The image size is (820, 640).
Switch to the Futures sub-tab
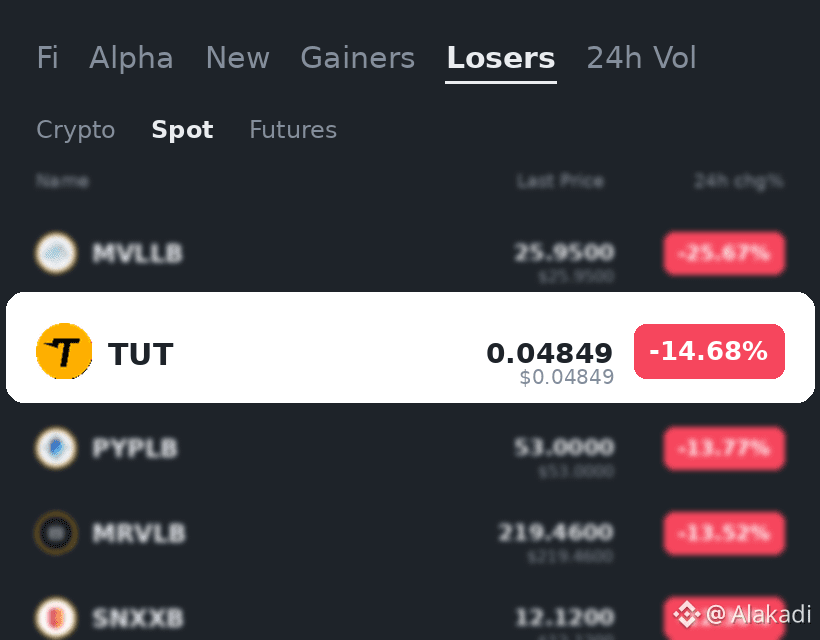pos(293,130)
